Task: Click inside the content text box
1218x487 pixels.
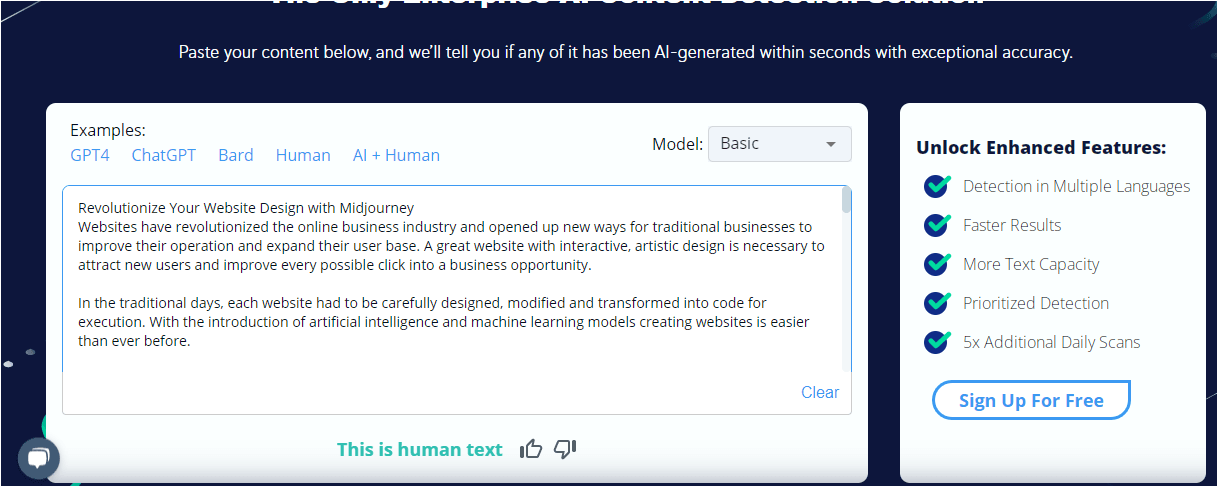Action: [457, 299]
